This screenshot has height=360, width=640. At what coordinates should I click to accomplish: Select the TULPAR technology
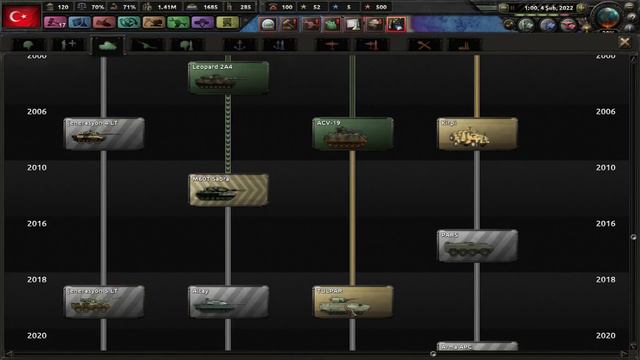pyautogui.click(x=353, y=302)
